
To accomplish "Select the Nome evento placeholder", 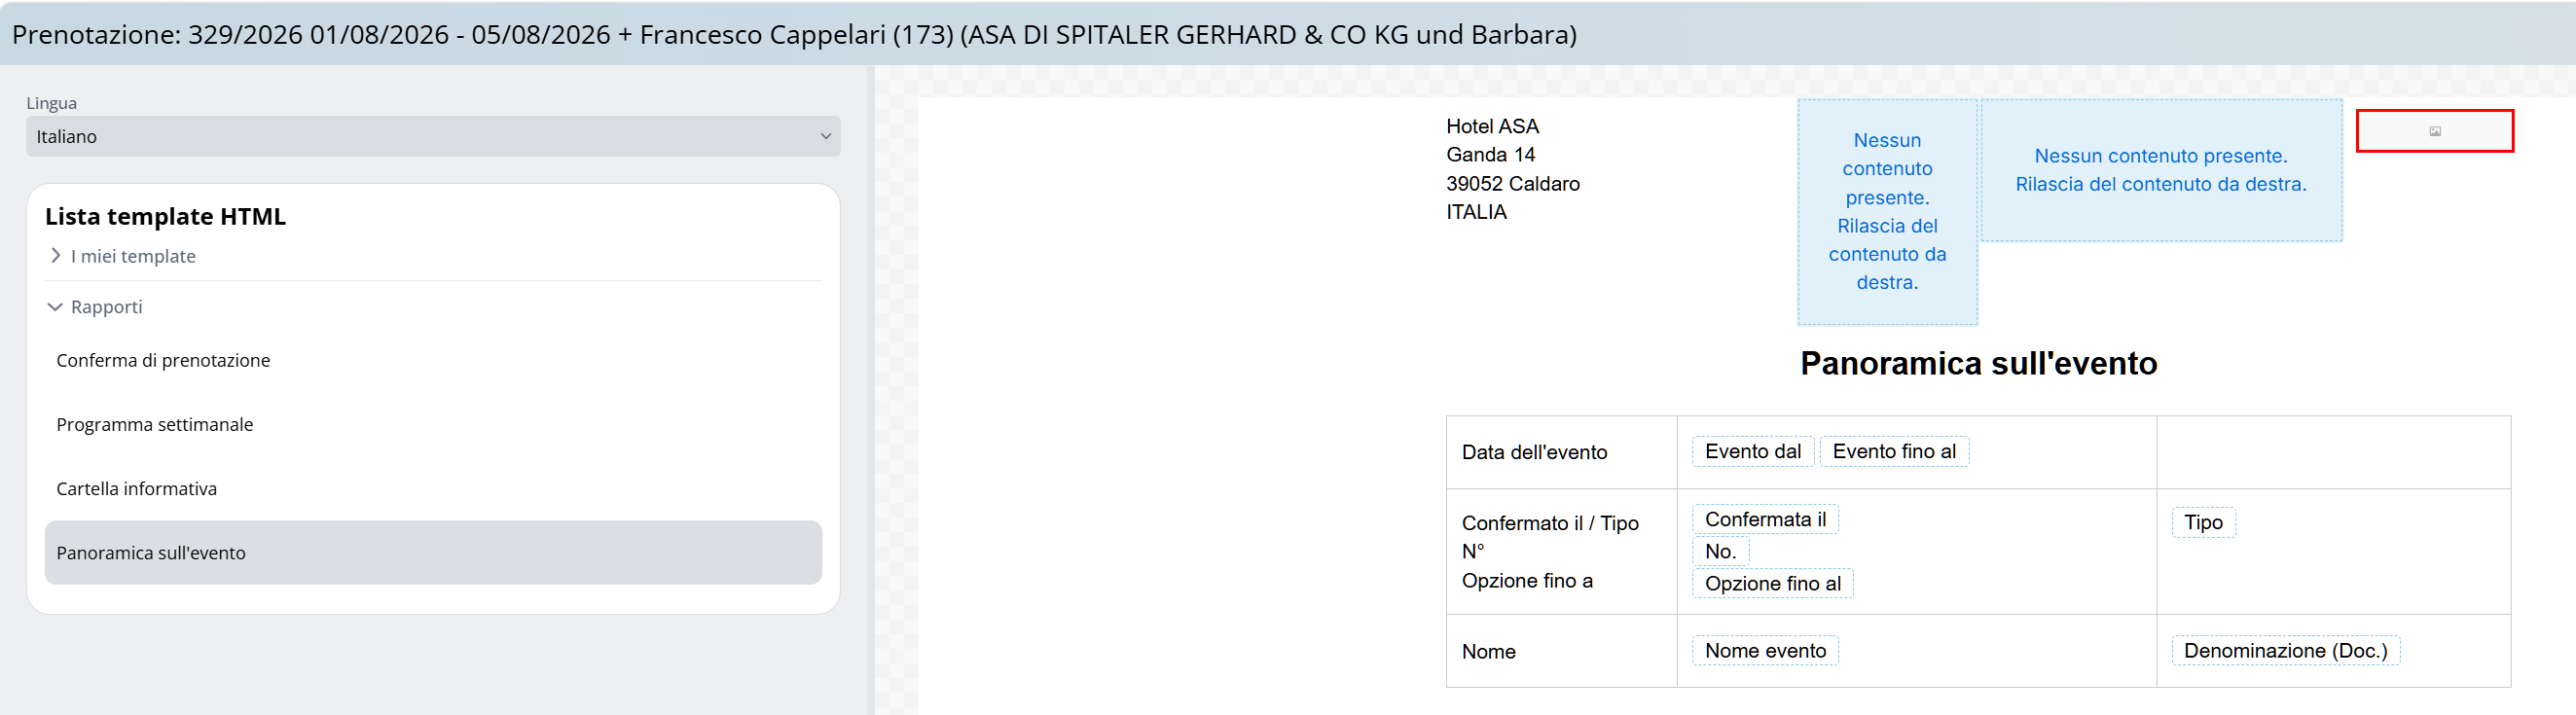I will tap(1765, 650).
